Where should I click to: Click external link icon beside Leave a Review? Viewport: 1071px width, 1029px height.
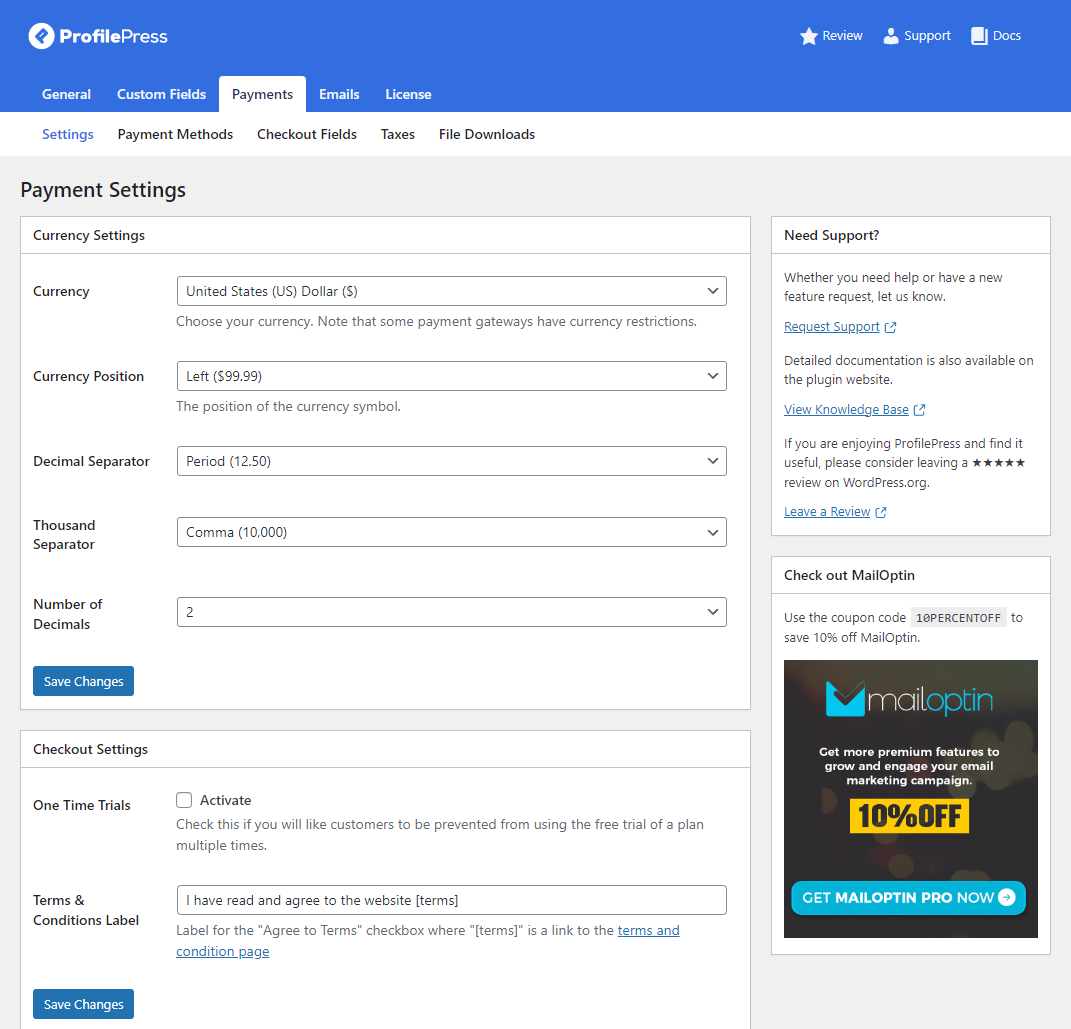[x=881, y=512]
